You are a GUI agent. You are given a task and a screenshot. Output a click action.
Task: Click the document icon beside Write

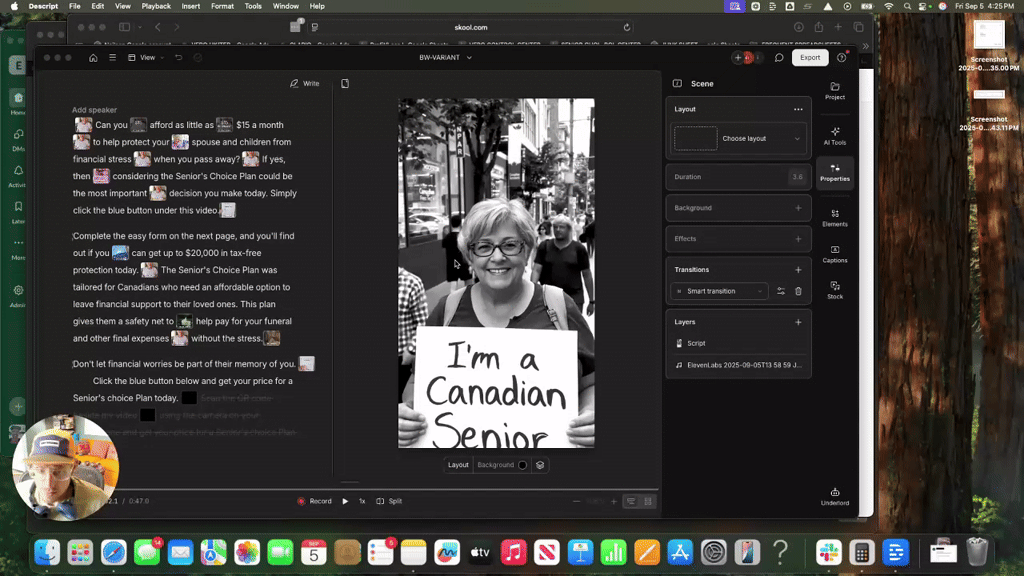[x=345, y=84]
